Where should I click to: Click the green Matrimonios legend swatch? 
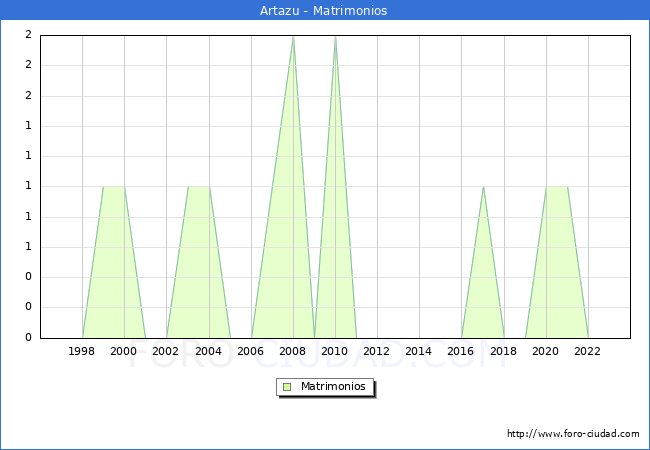[x=287, y=387]
